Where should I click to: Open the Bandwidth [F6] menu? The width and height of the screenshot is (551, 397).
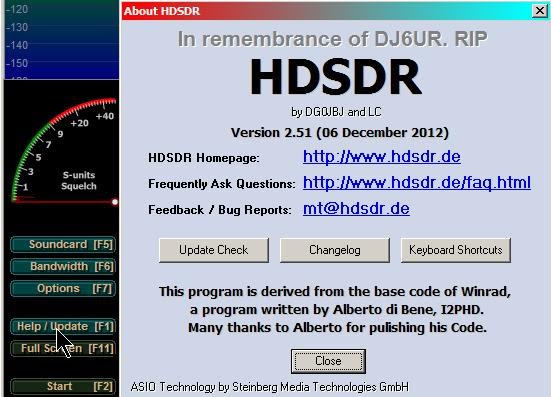coord(63,267)
